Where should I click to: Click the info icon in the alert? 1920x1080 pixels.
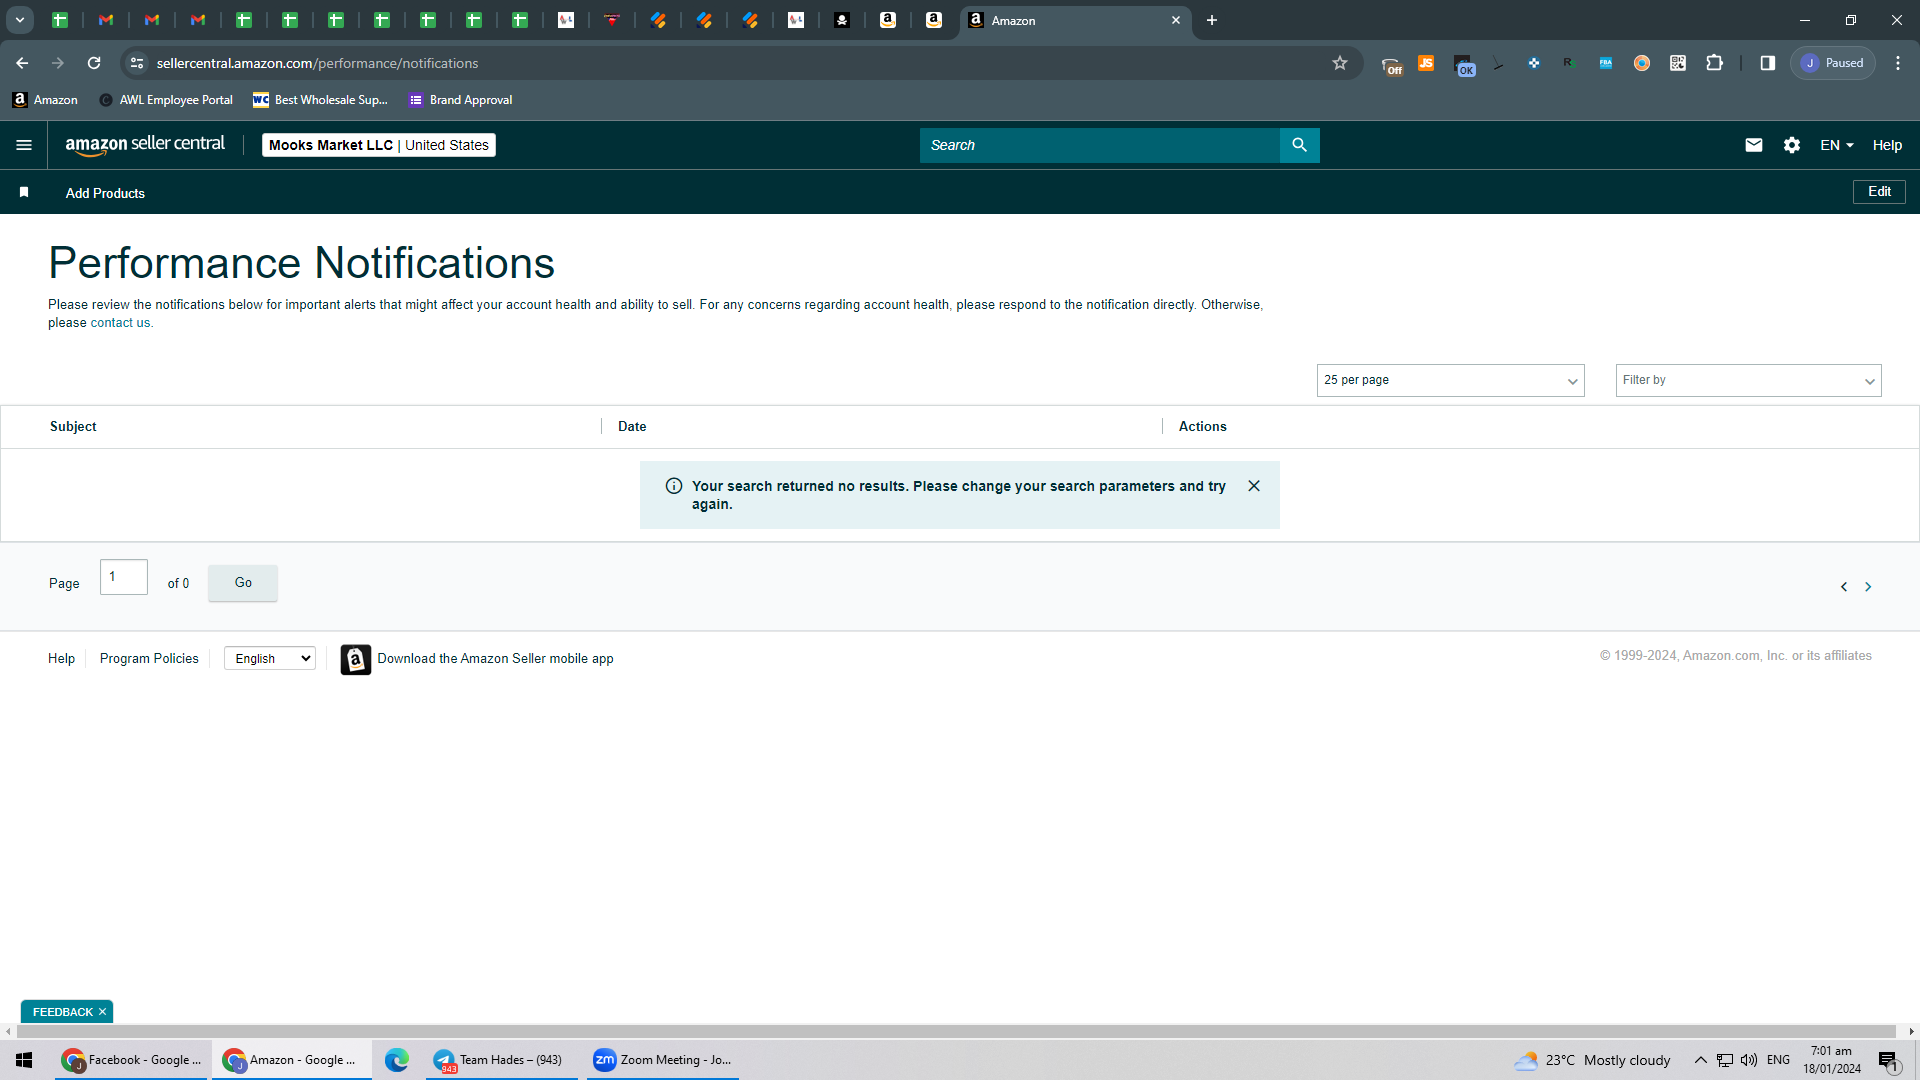[674, 486]
